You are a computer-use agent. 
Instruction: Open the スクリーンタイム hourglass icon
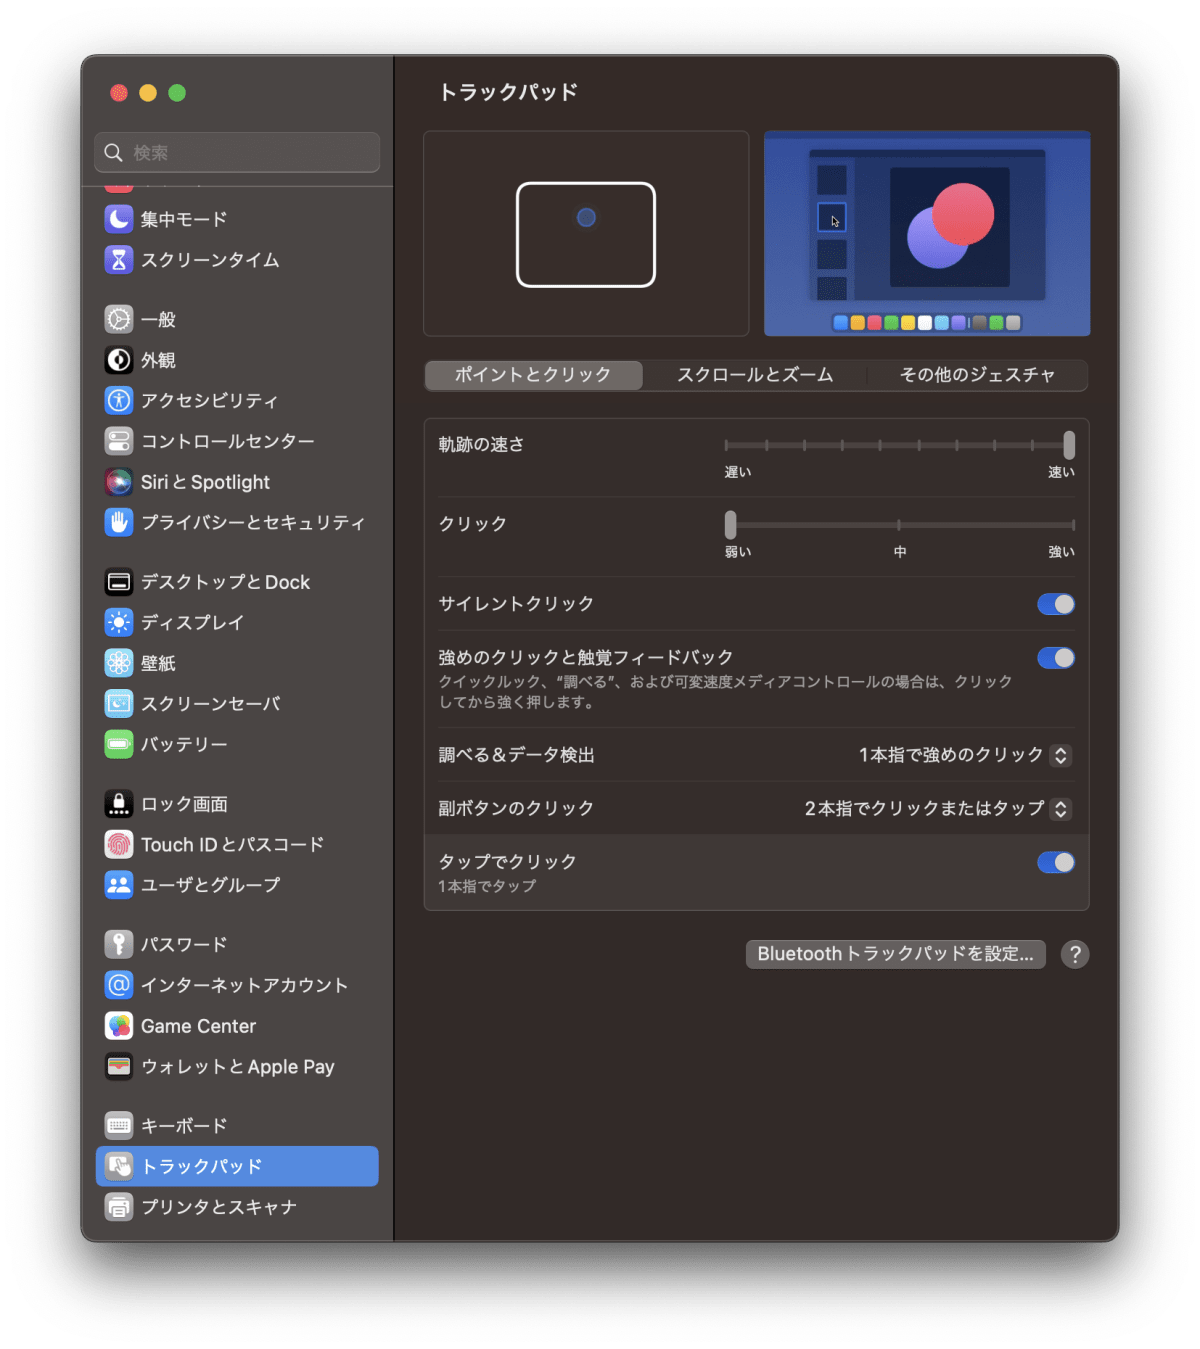(119, 260)
